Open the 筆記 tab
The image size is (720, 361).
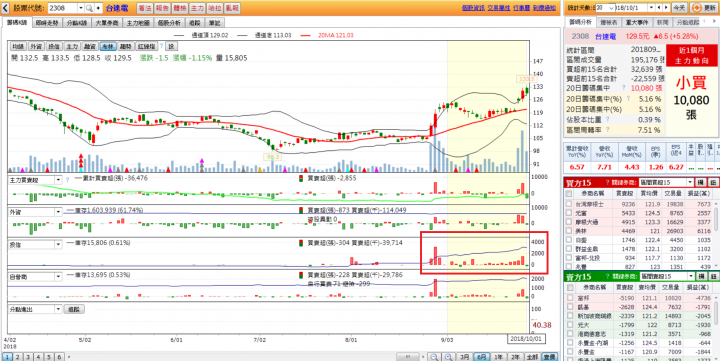[214, 23]
